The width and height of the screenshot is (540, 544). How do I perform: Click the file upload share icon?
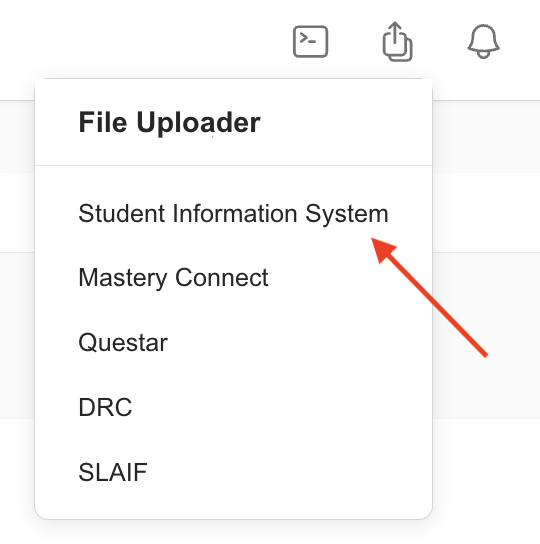pos(397,41)
